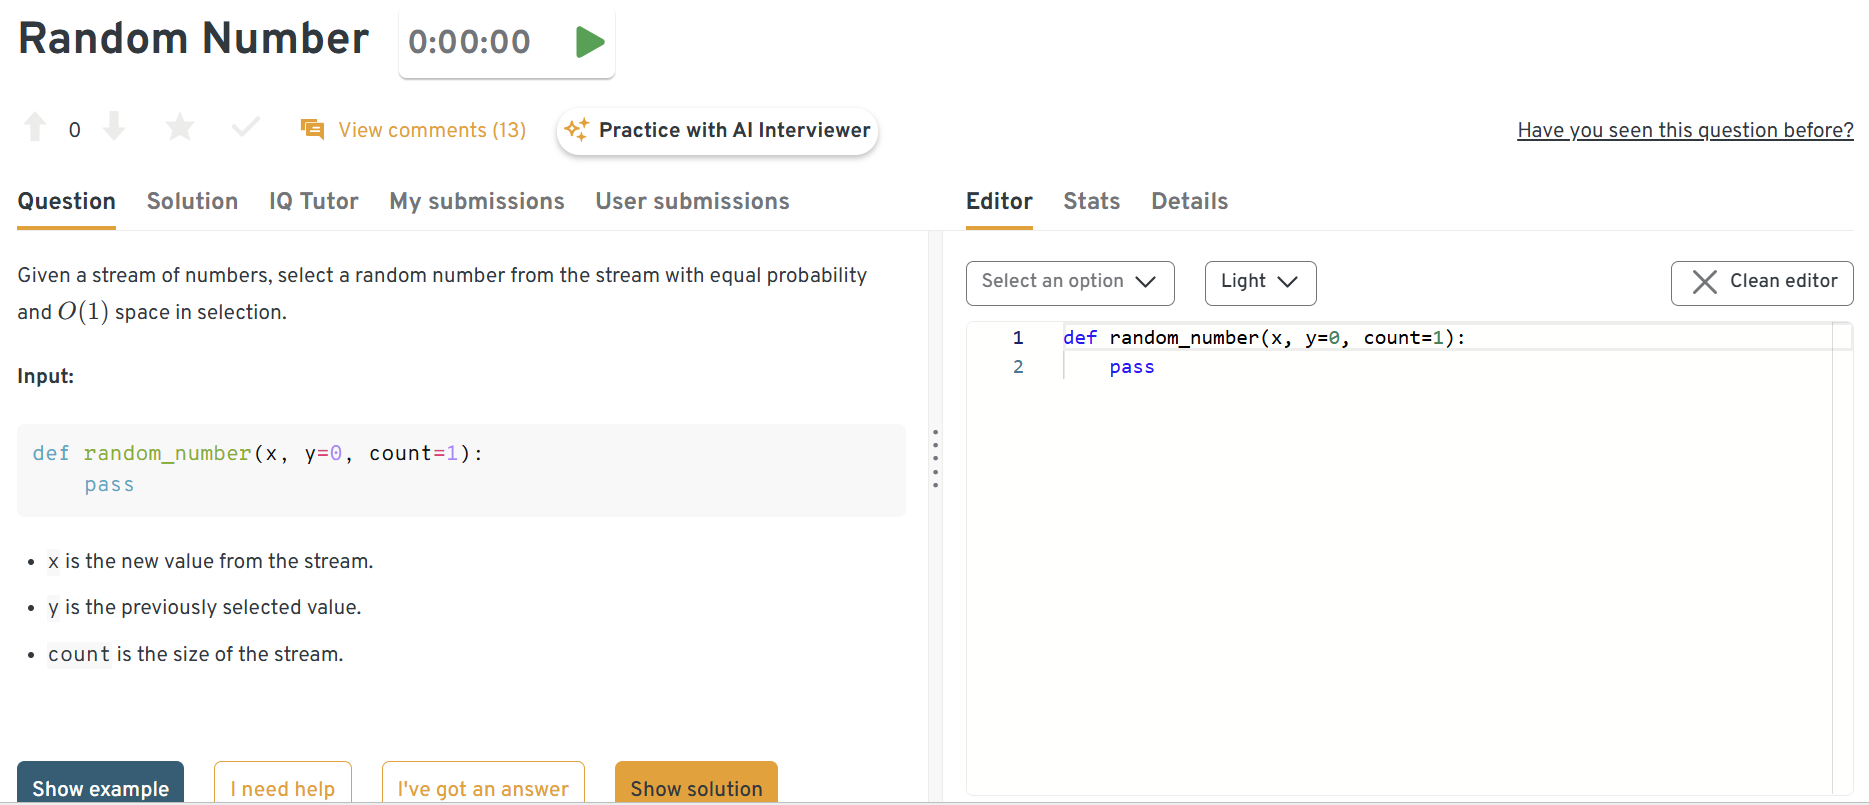Downvote the question with the down arrow
Screen dimensions: 1869x805
click(x=114, y=128)
